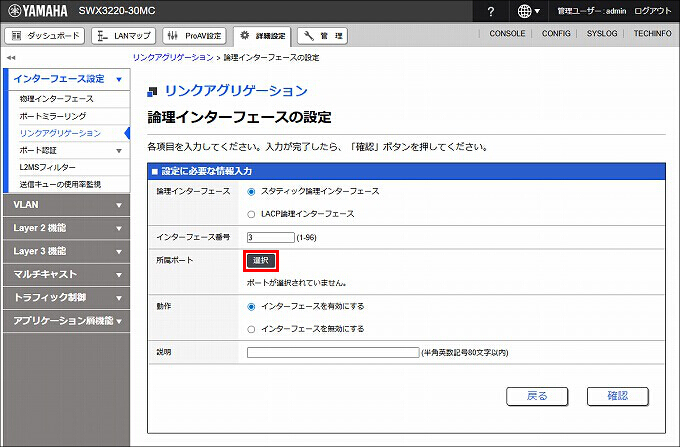Click the 論理インターフェースの設定 breadcrumb text
Screen dimensions: 680x447
[x=271, y=57]
